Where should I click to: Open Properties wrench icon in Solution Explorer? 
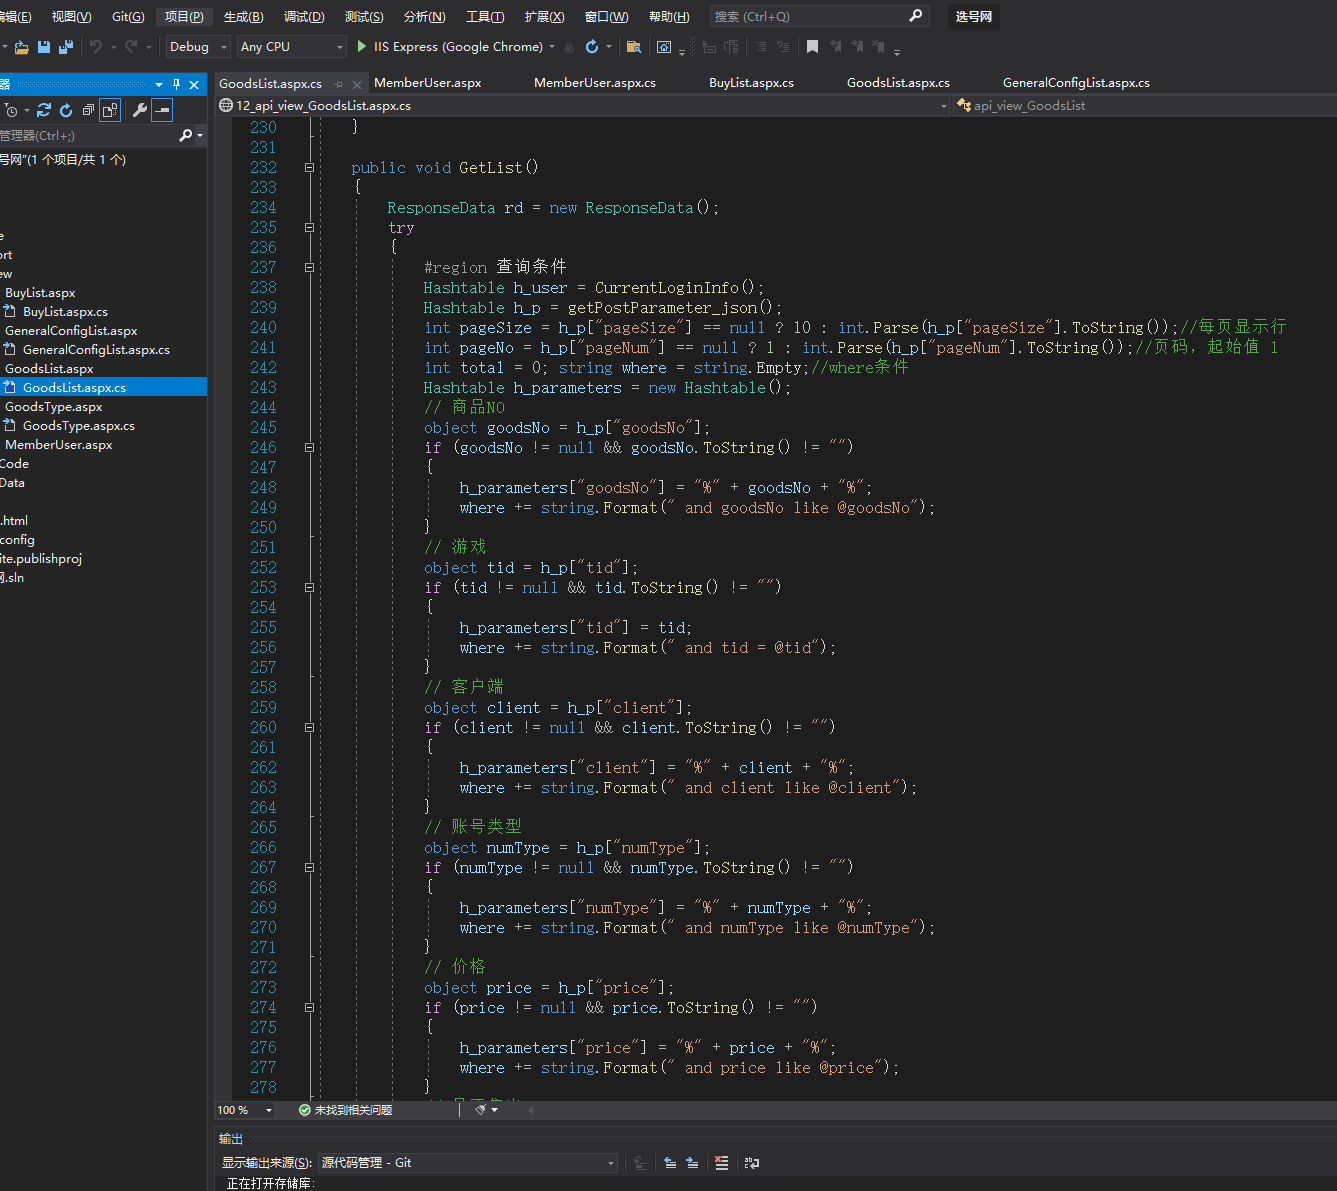[139, 110]
